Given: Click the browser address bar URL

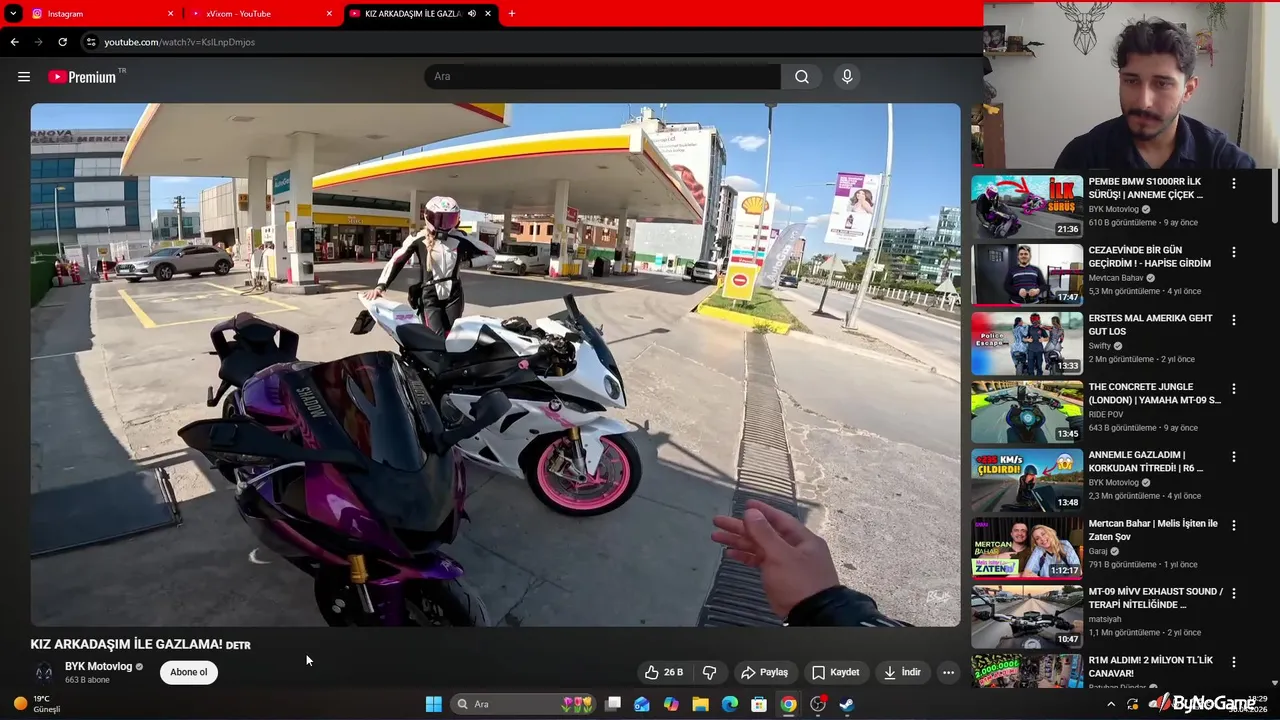Looking at the screenshot, I should [180, 42].
